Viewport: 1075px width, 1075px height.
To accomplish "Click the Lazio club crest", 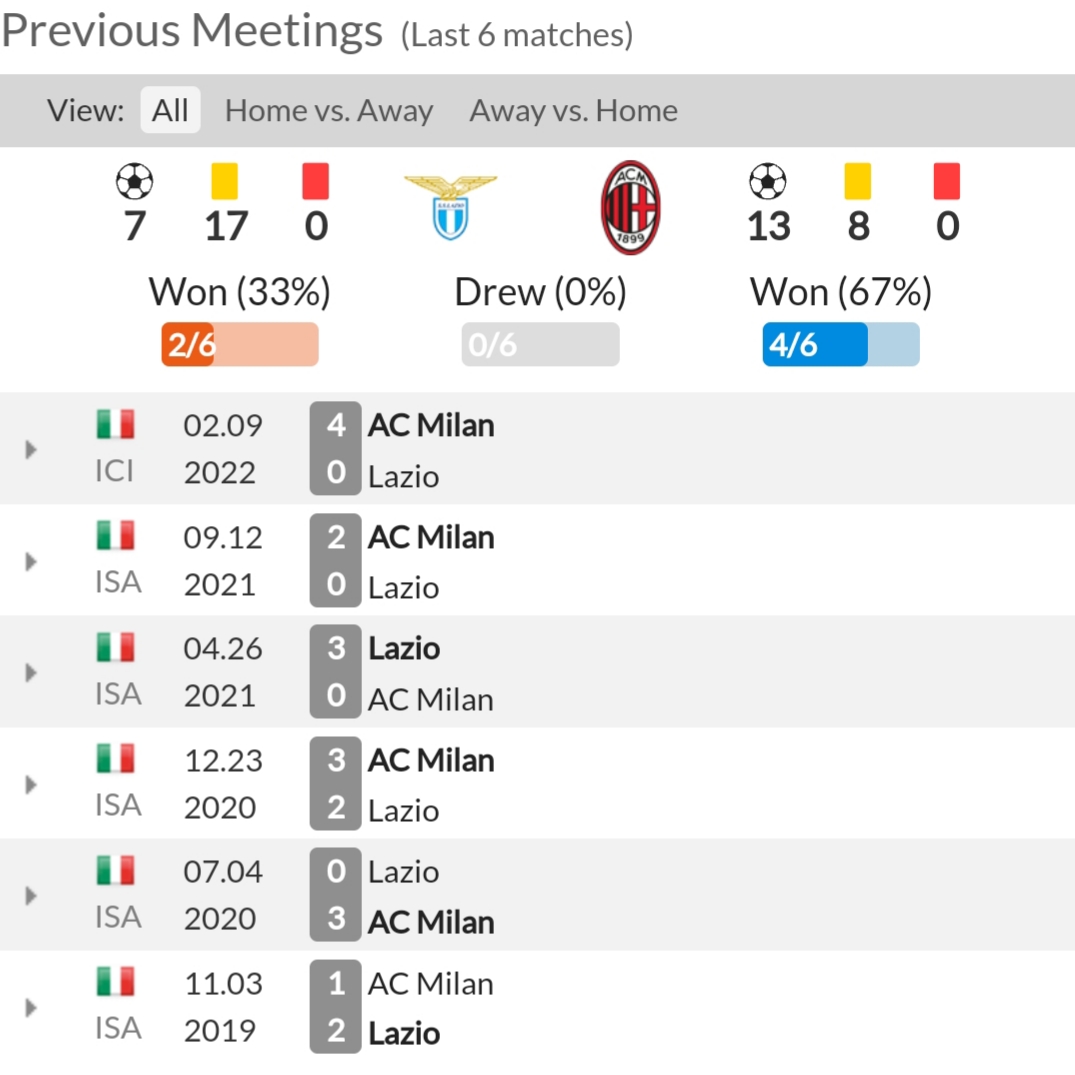I will click(450, 207).
